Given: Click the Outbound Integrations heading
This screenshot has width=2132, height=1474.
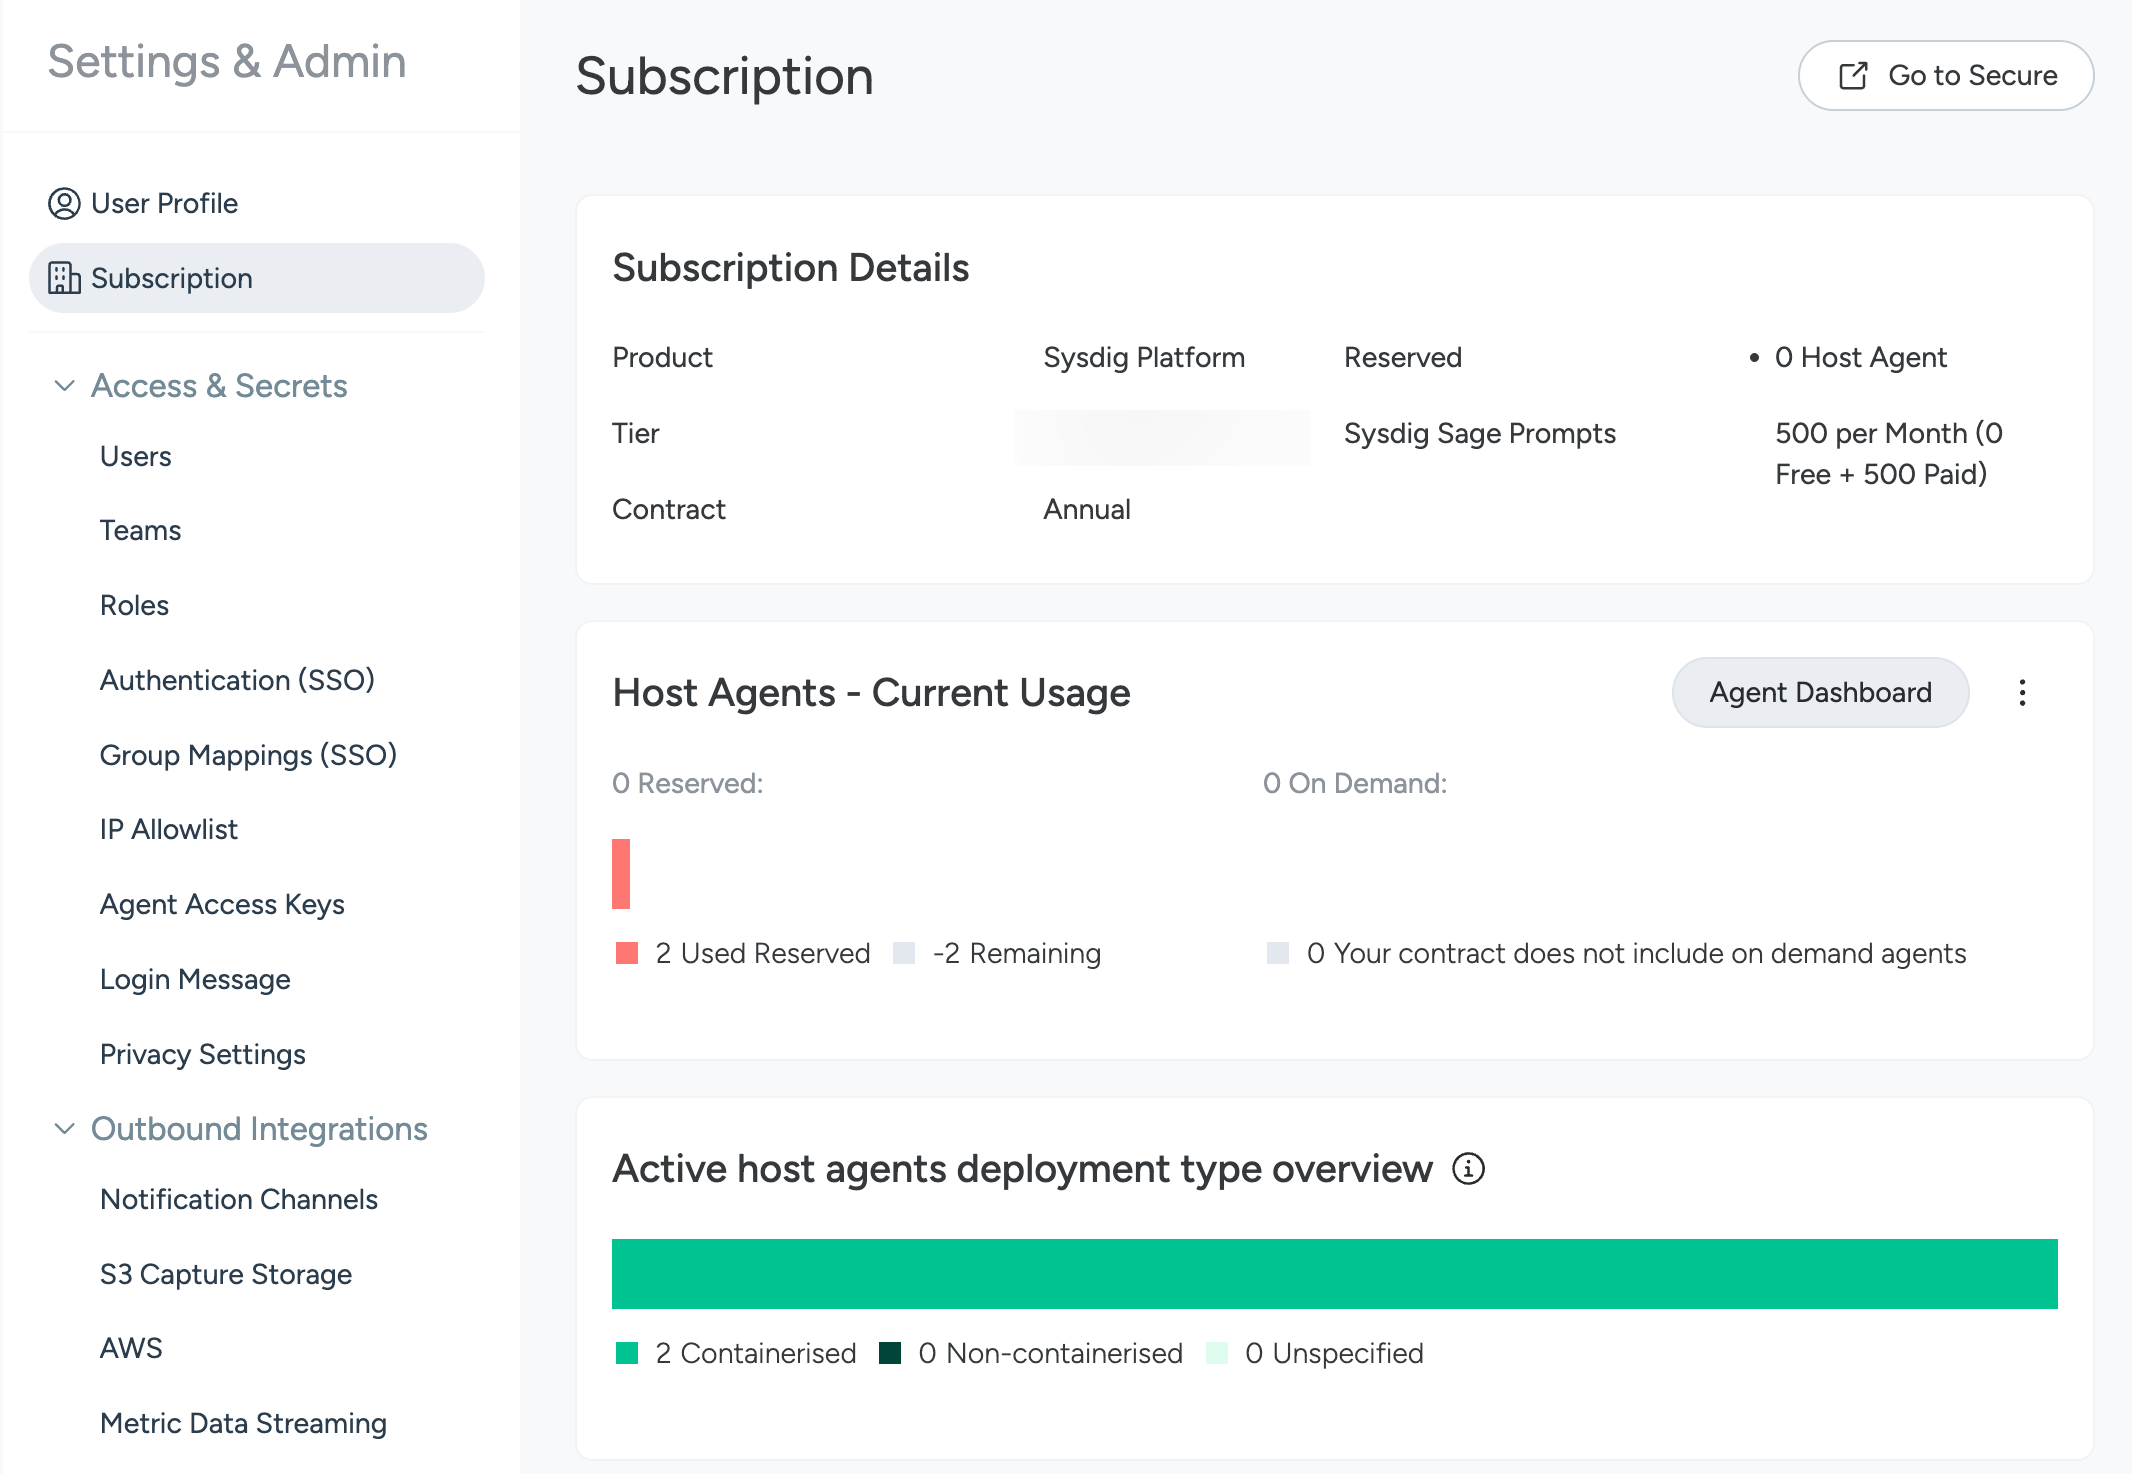Looking at the screenshot, I should [259, 1129].
